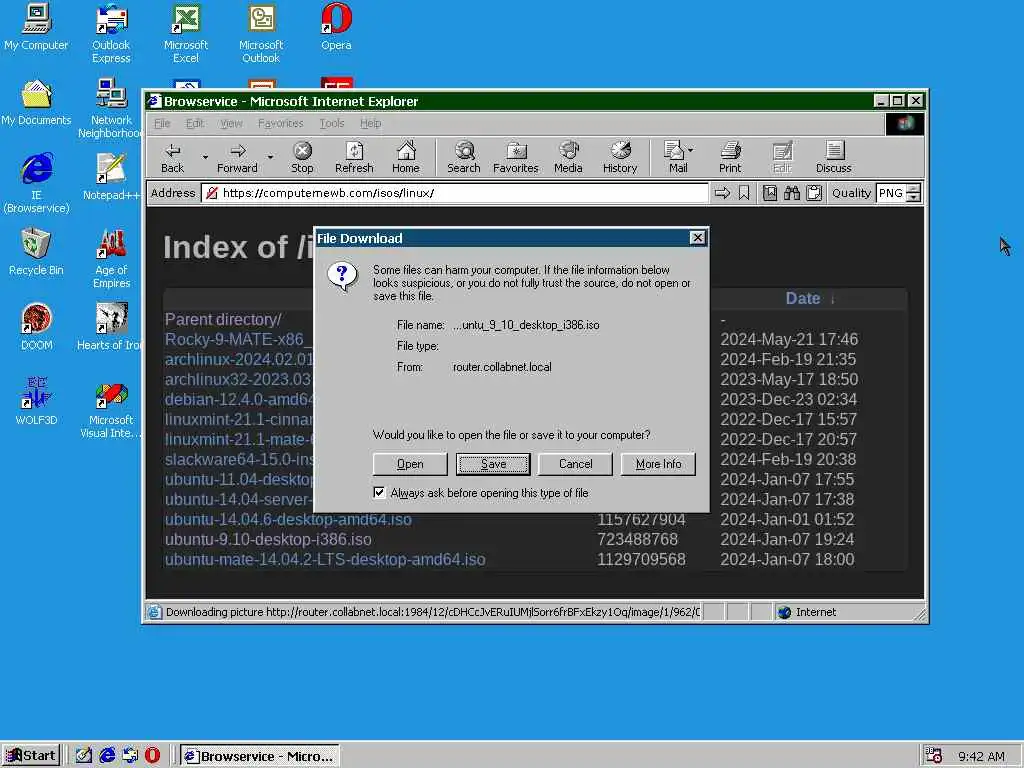Click the Browservice taskbar button
1024x768 pixels.
pos(259,756)
